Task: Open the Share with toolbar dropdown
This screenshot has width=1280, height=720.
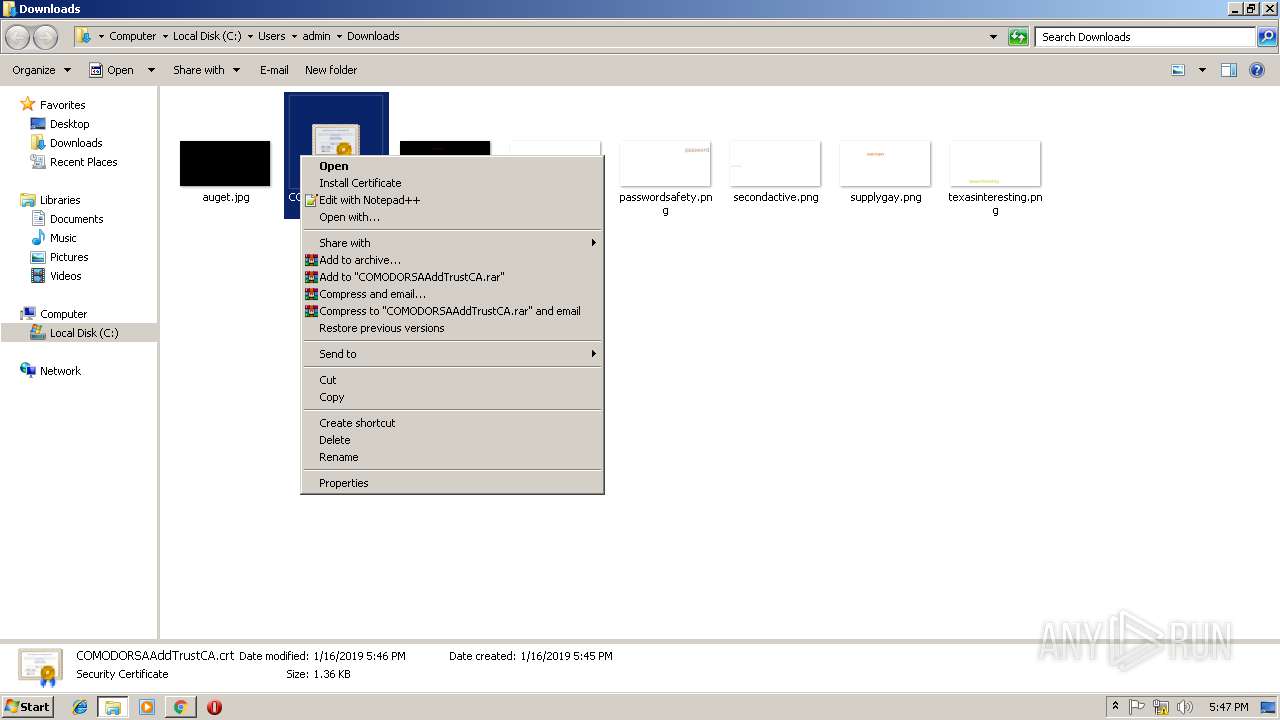Action: click(206, 70)
